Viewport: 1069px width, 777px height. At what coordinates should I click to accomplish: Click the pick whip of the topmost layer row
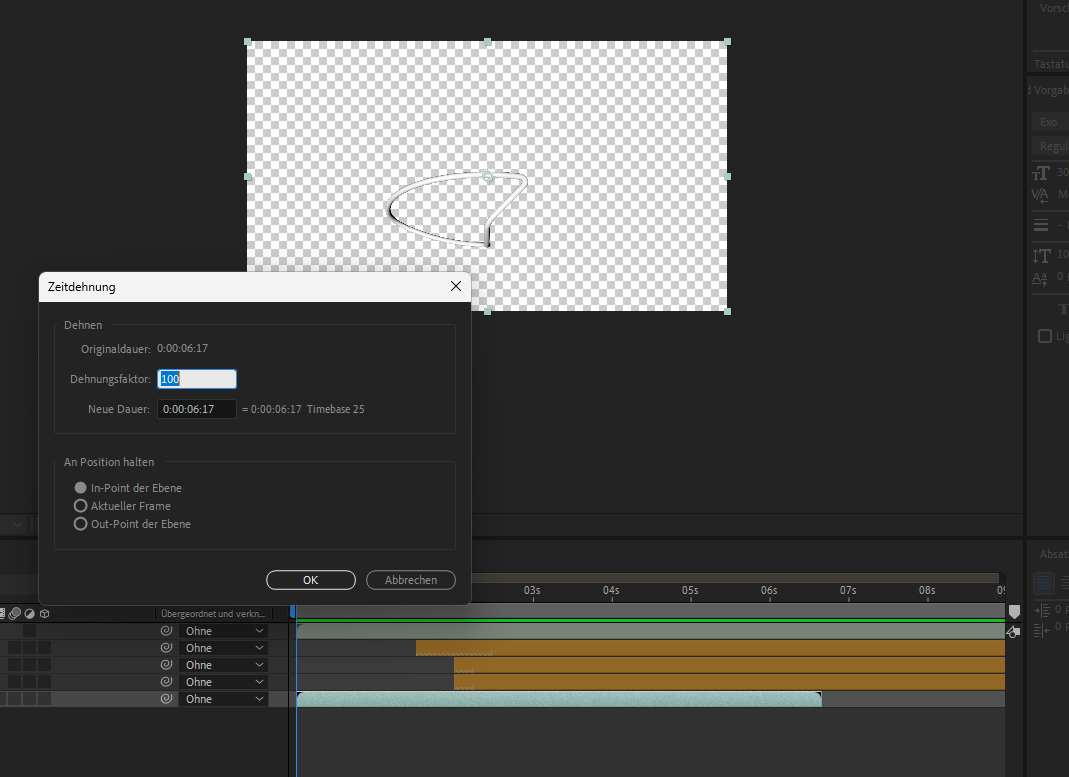point(166,630)
